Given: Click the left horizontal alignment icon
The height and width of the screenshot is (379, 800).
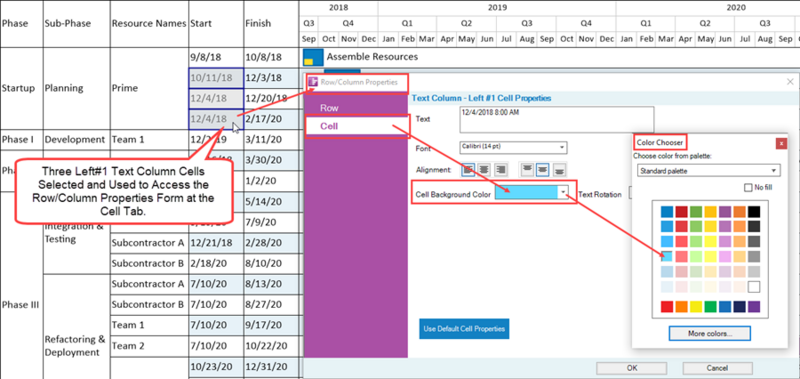Looking at the screenshot, I should pyautogui.click(x=468, y=169).
